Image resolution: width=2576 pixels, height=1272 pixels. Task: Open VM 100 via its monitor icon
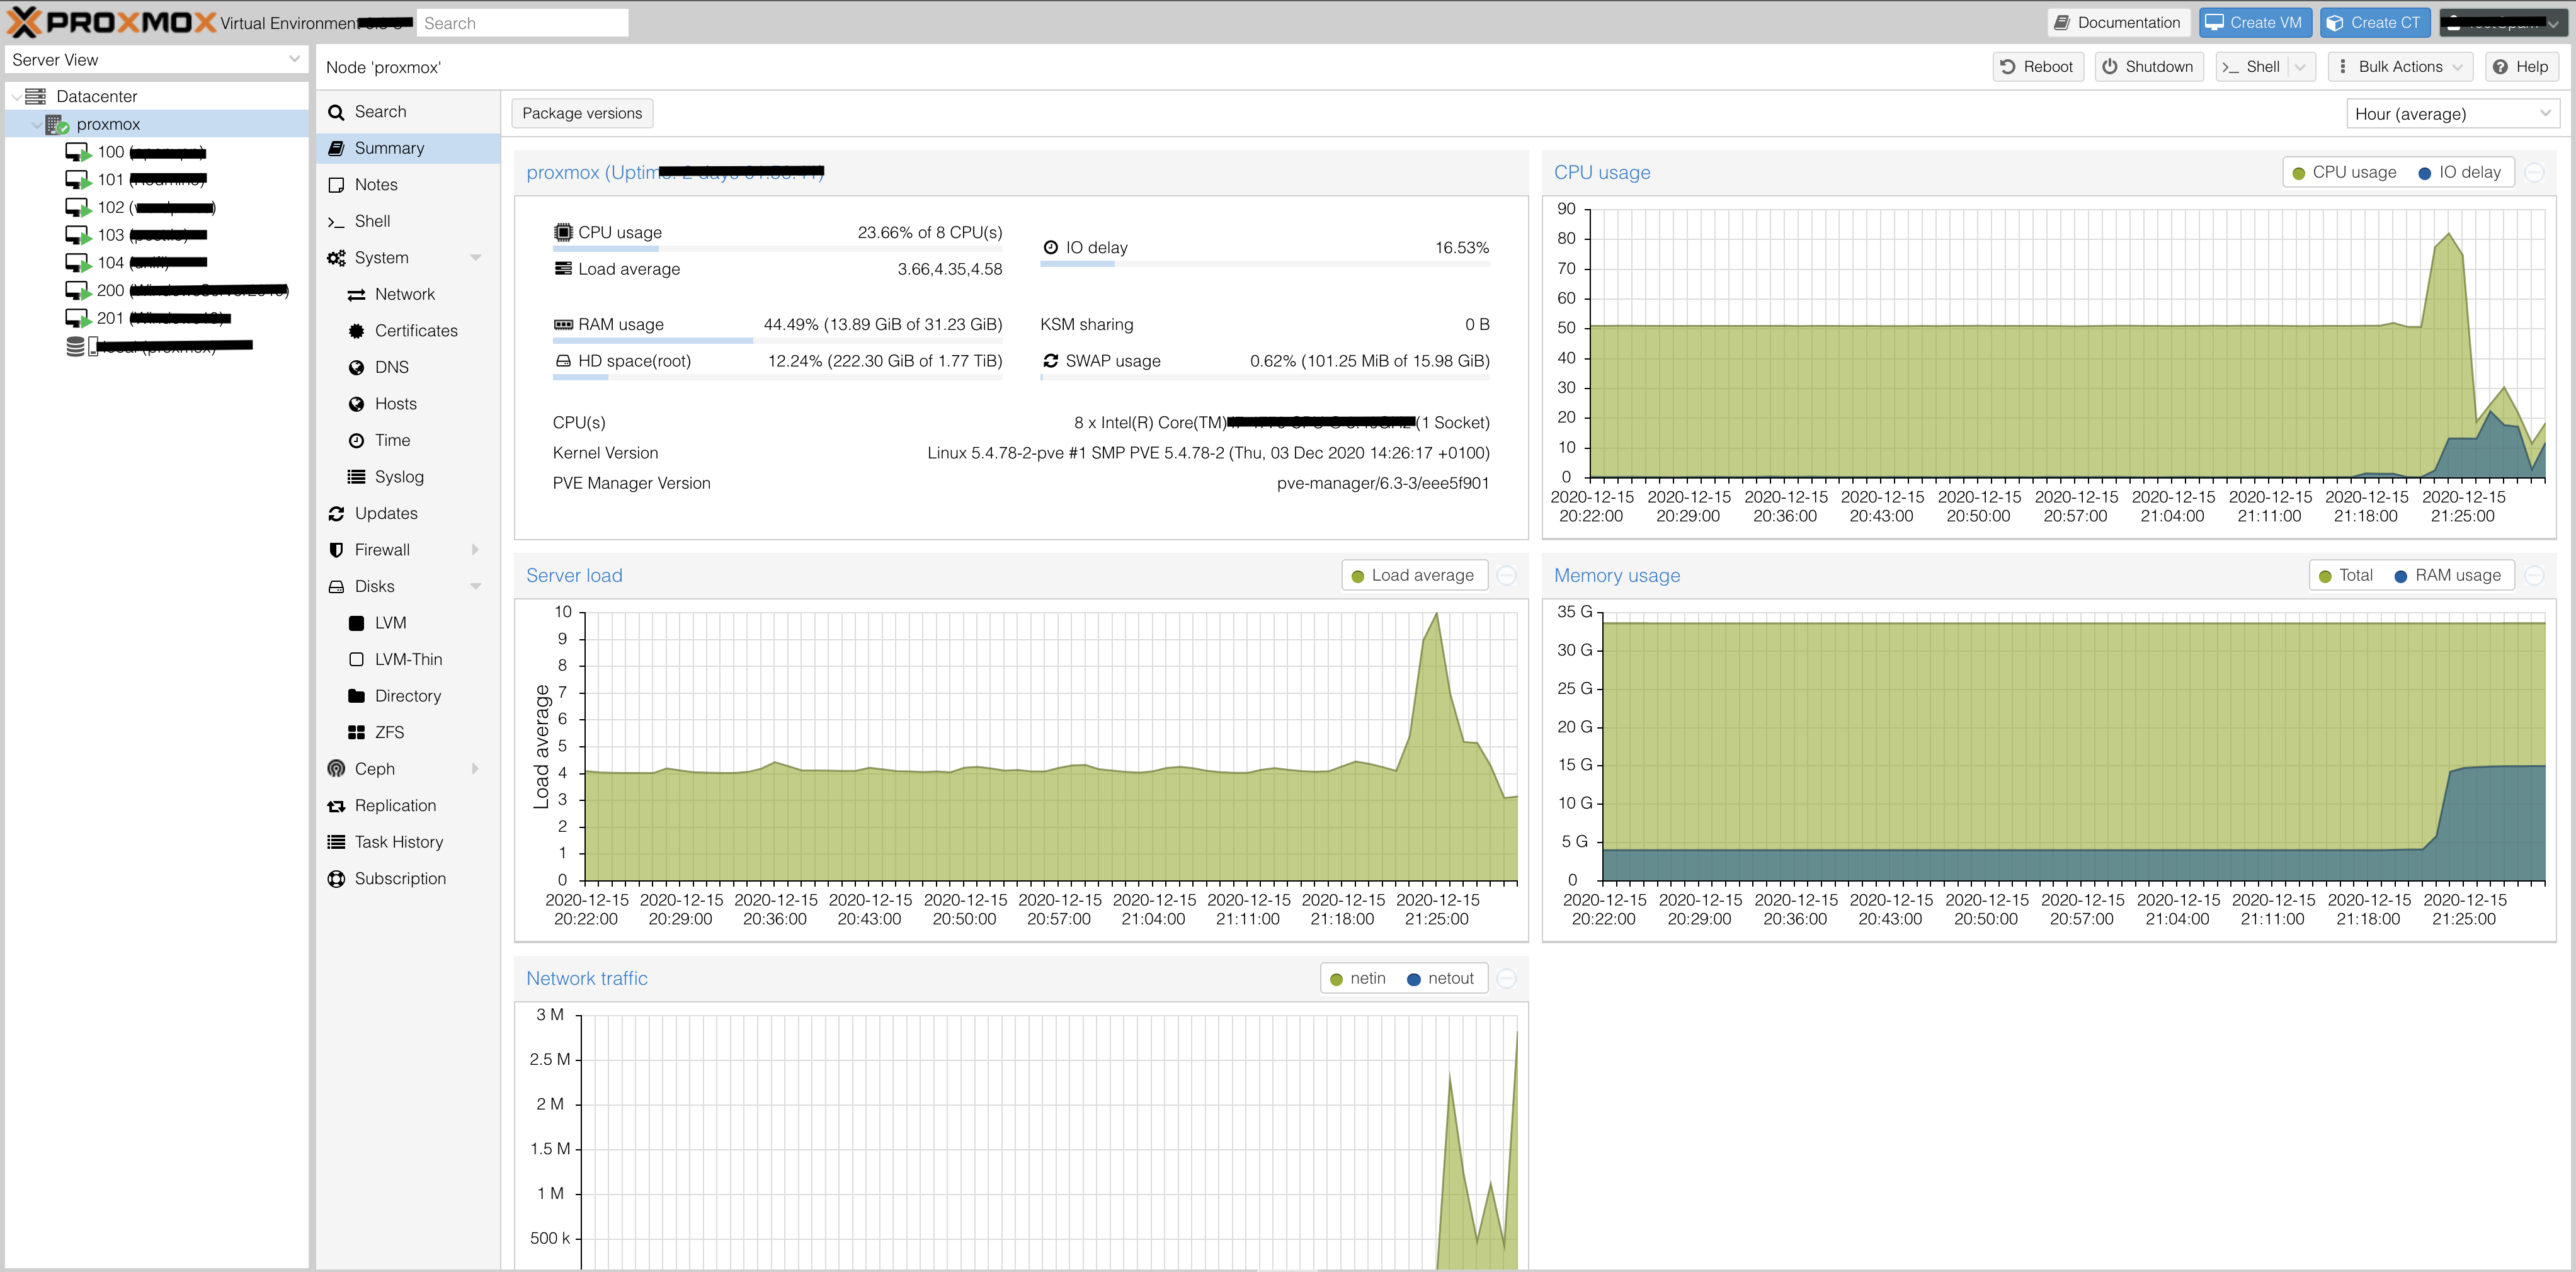tap(78, 152)
